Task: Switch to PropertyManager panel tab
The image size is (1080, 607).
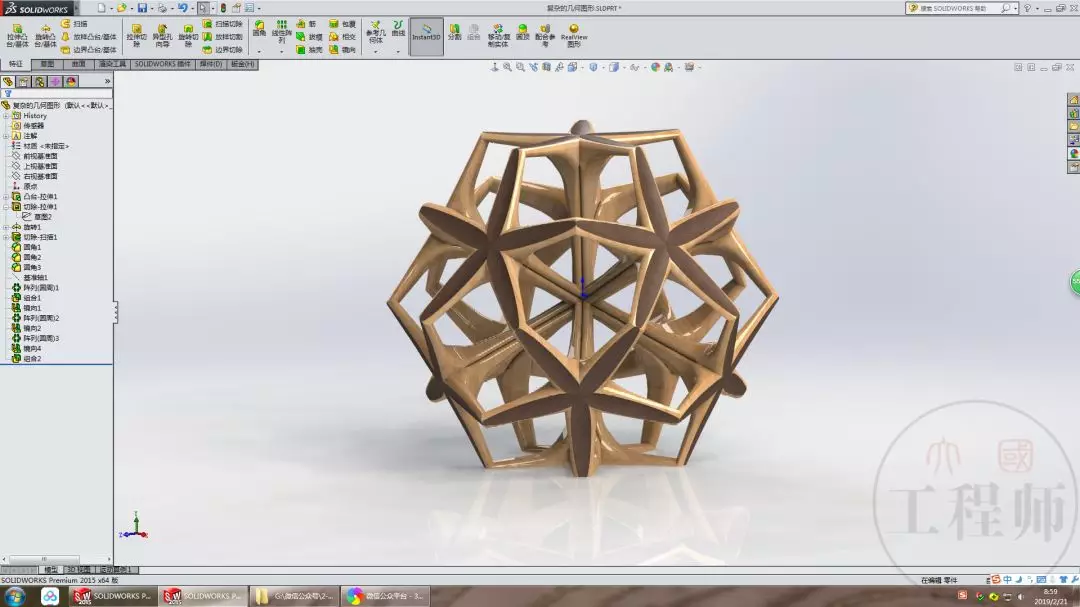Action: tap(24, 81)
